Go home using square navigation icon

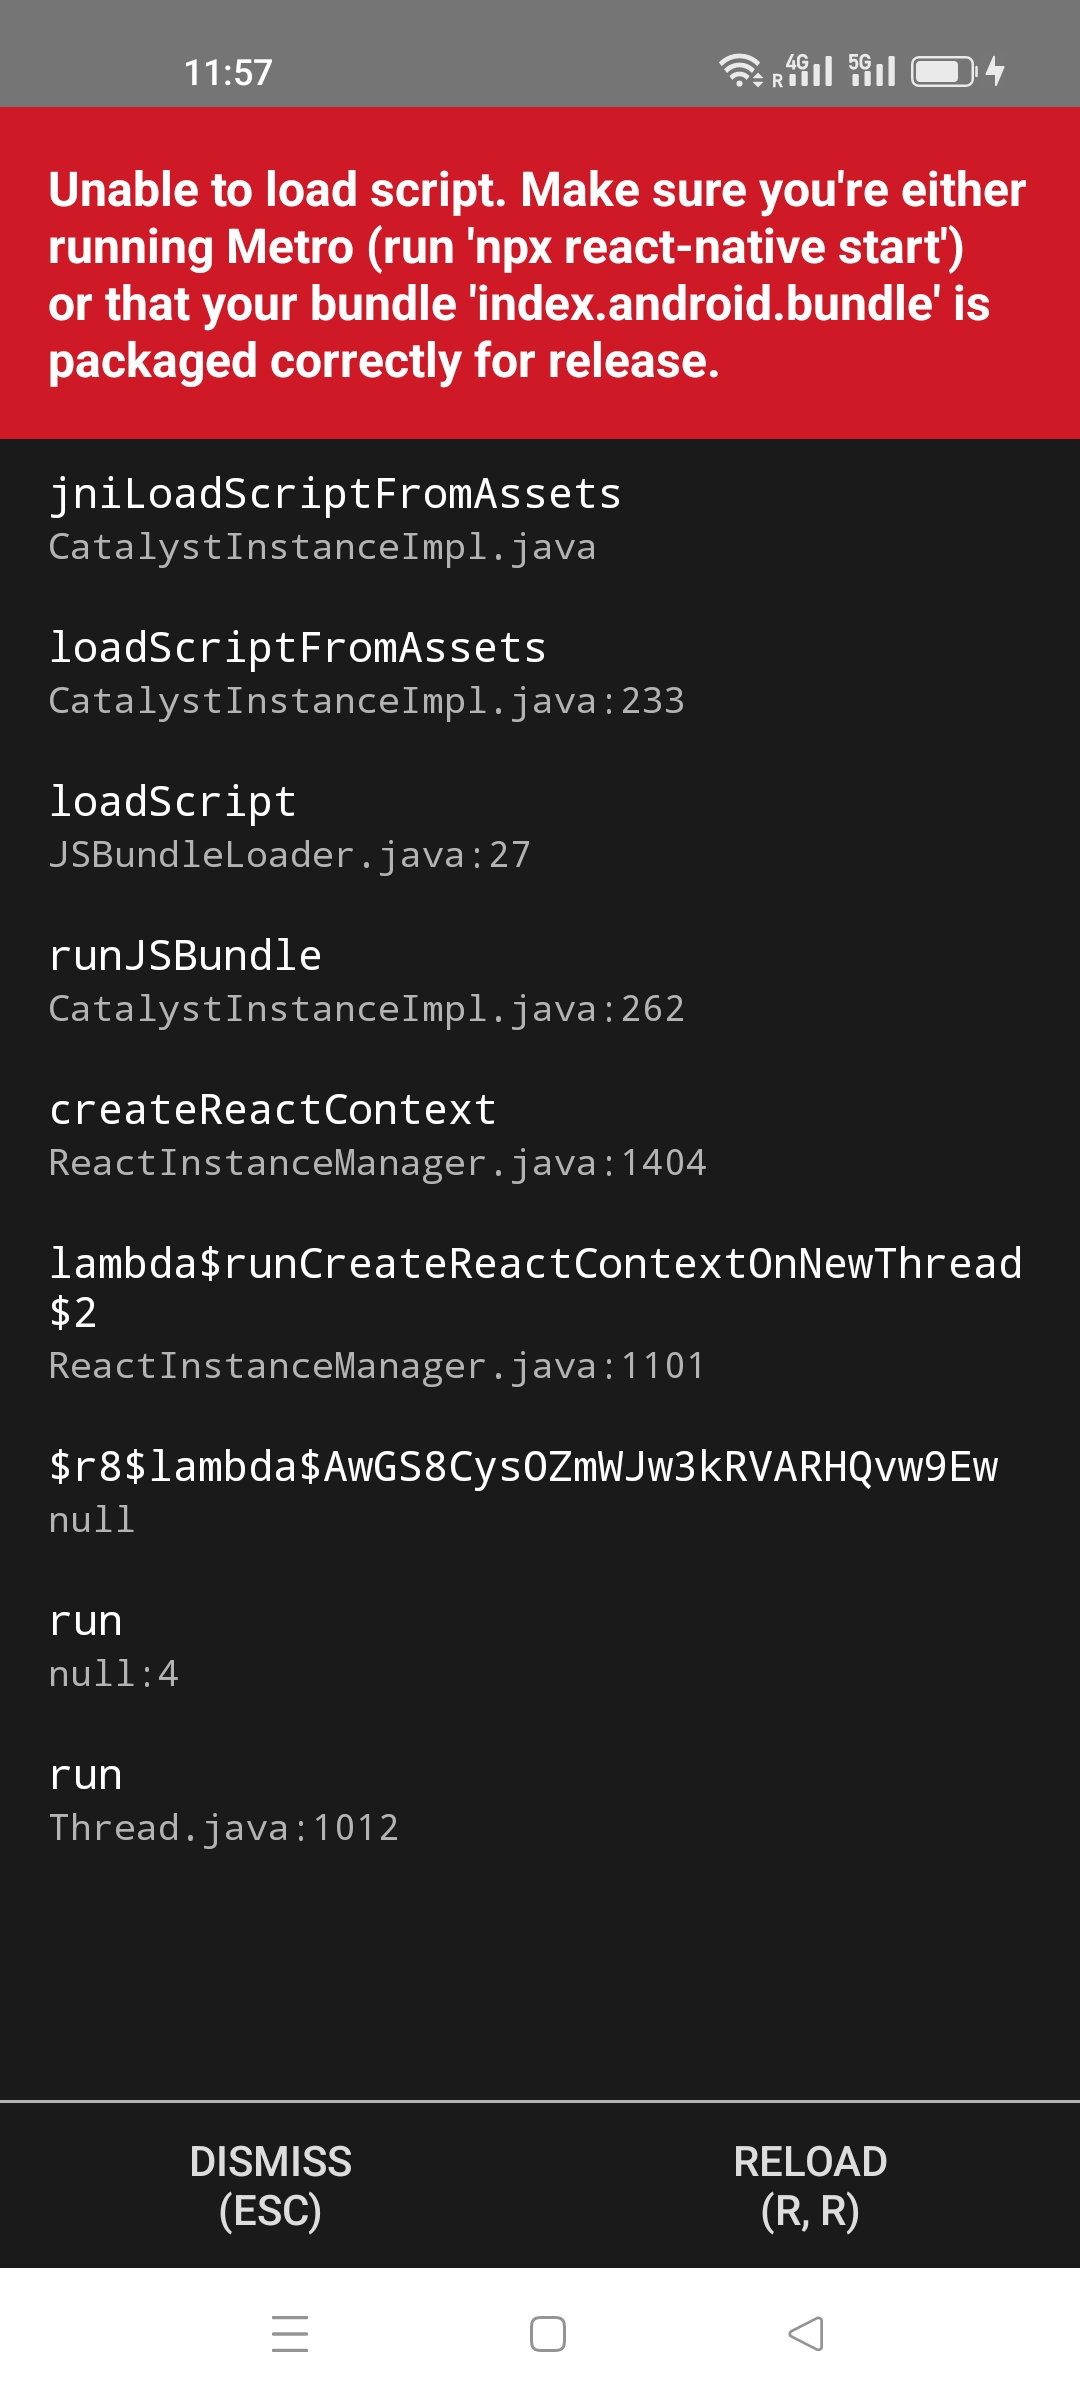pyautogui.click(x=548, y=2333)
